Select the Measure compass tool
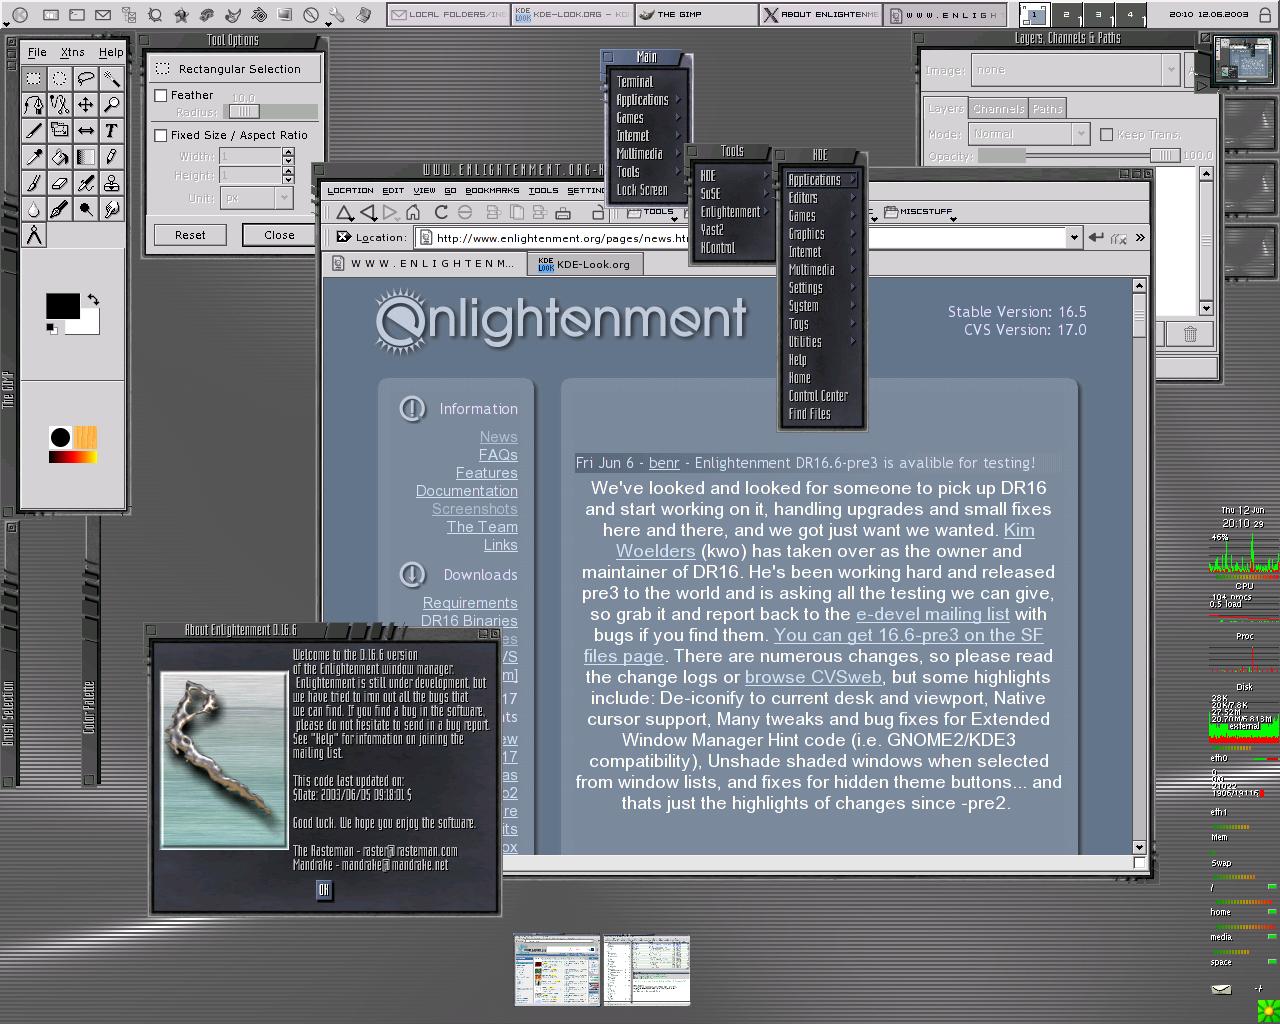Viewport: 1280px width, 1024px height. [34, 235]
